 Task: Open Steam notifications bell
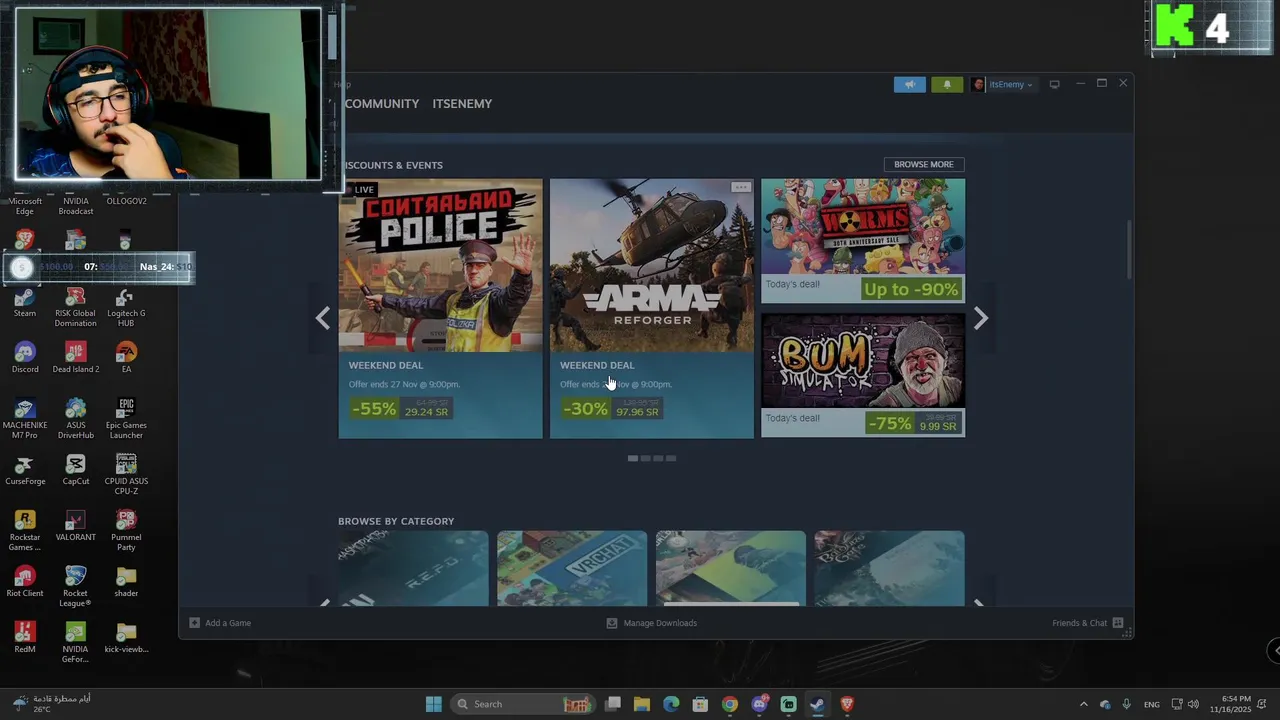pos(947,84)
